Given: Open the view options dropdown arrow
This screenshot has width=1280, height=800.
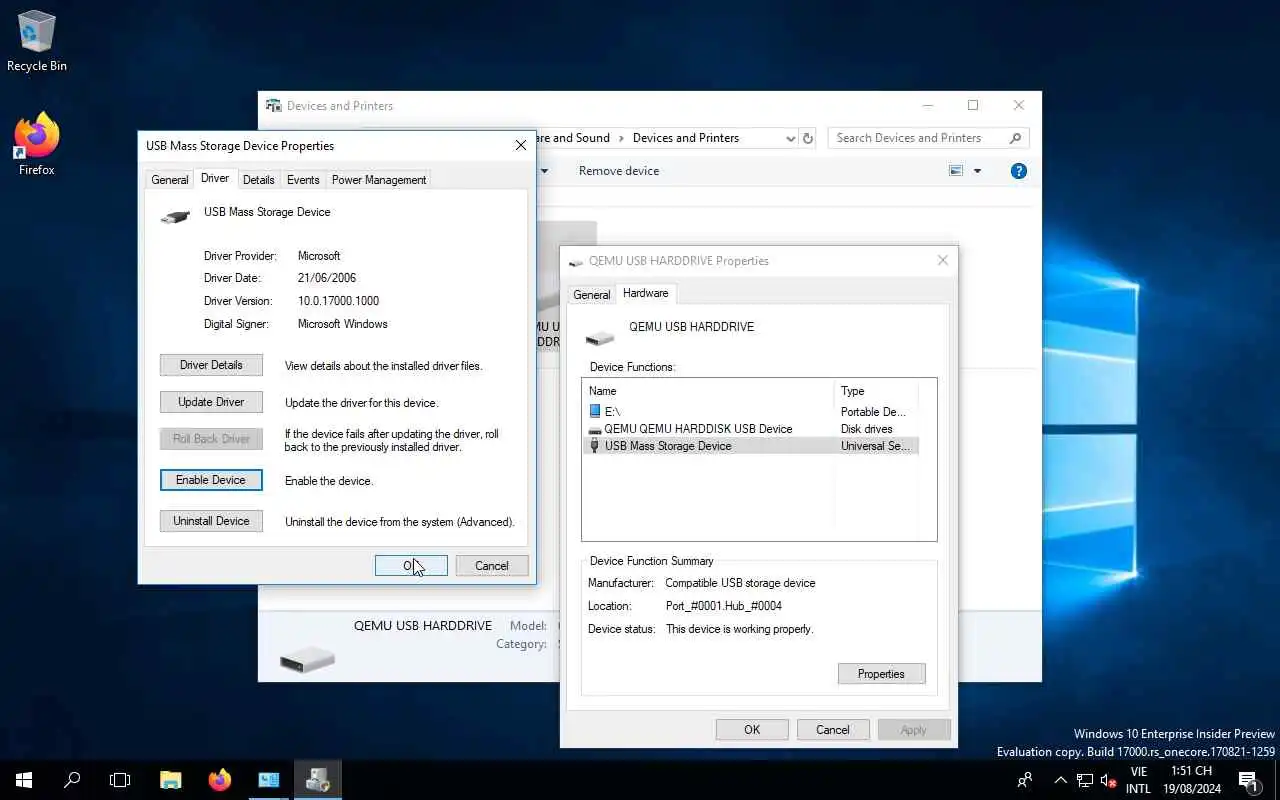Looking at the screenshot, I should click(978, 171).
